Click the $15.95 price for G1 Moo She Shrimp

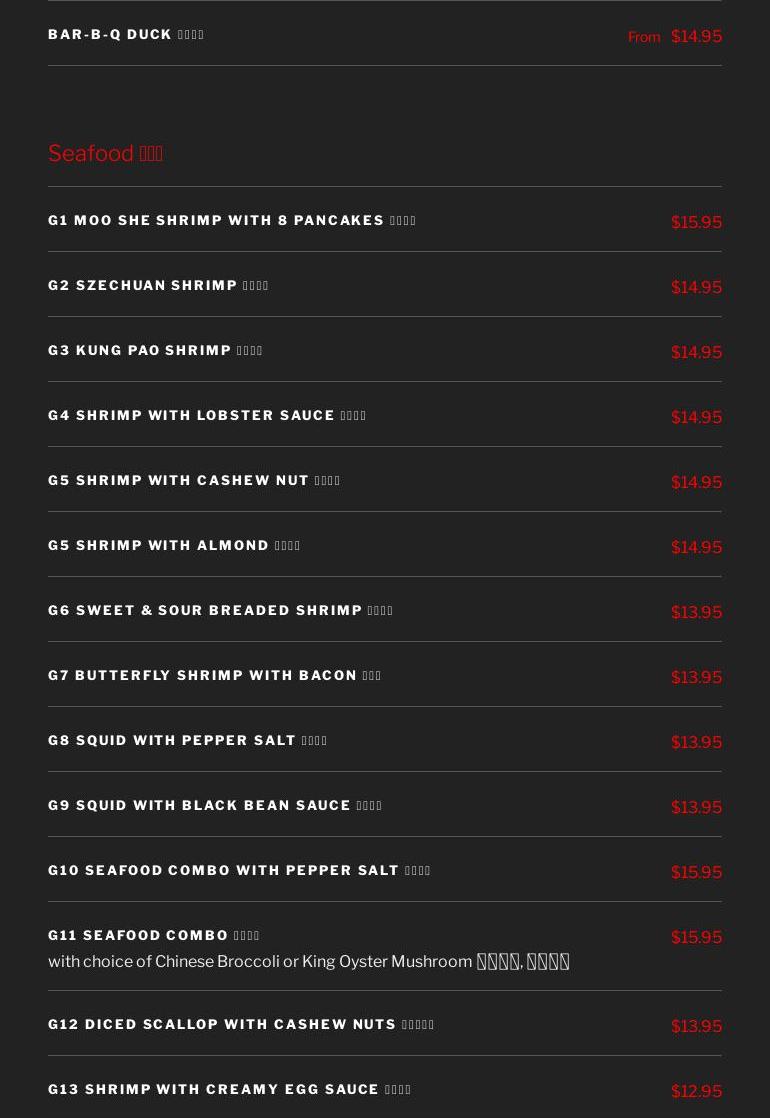pos(696,223)
